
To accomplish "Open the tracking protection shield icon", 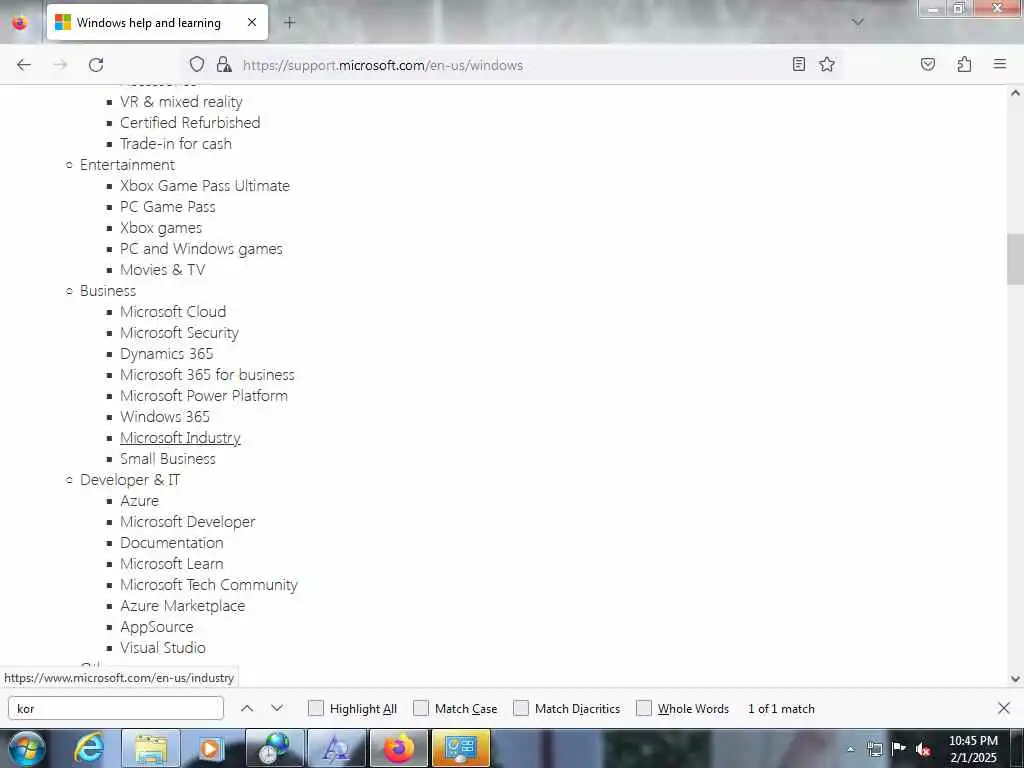I will point(197,65).
